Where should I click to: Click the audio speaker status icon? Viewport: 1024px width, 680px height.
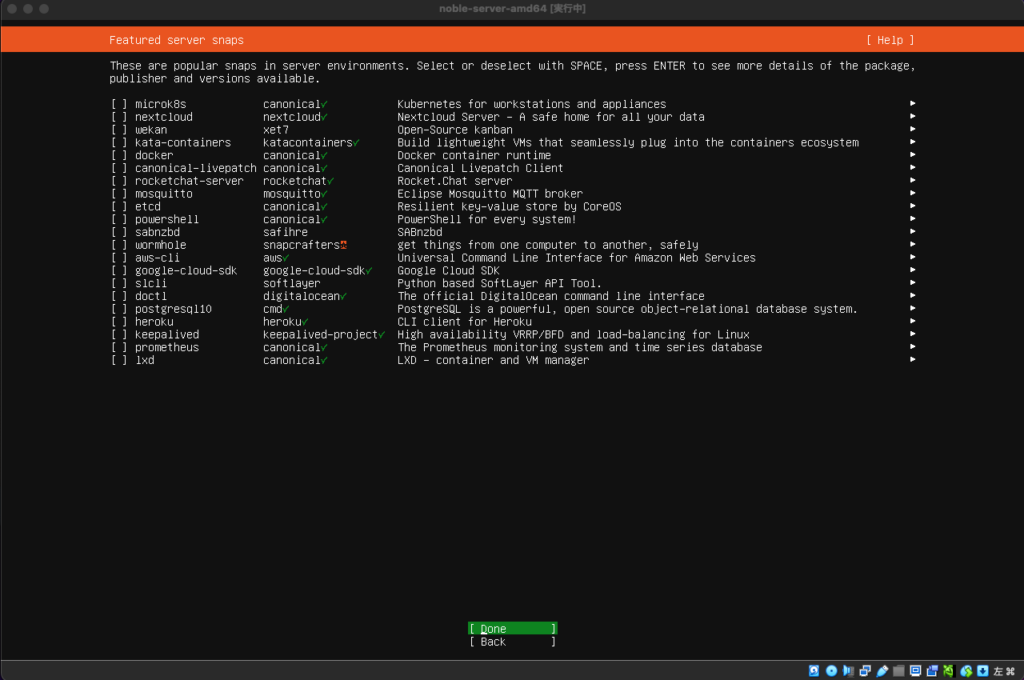click(x=848, y=671)
